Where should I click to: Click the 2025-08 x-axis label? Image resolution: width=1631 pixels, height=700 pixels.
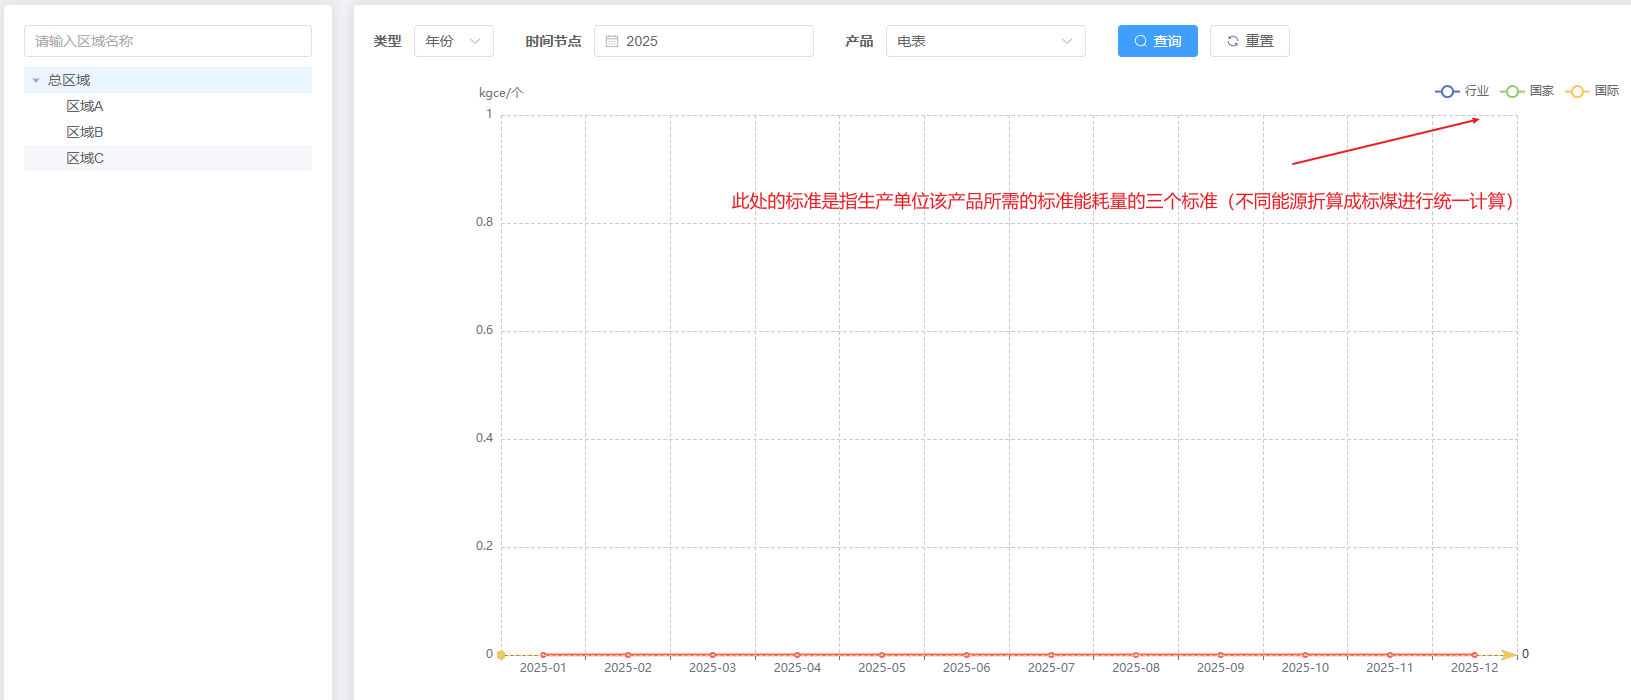[1136, 668]
